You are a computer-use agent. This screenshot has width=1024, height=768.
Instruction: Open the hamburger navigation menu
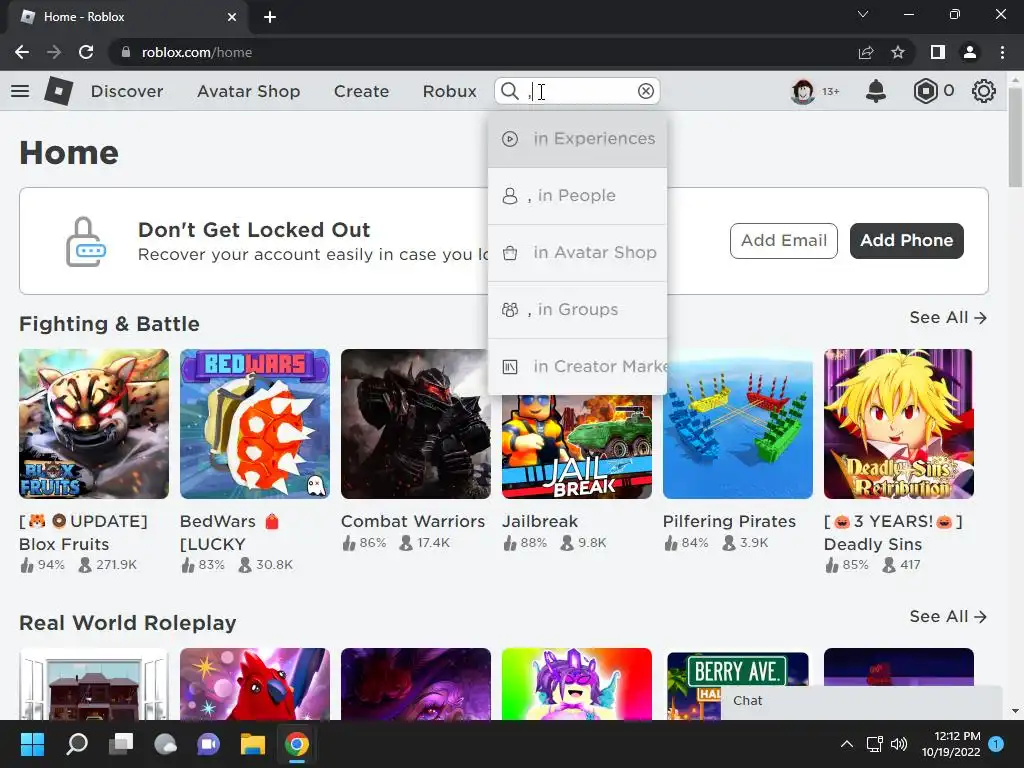(x=20, y=91)
